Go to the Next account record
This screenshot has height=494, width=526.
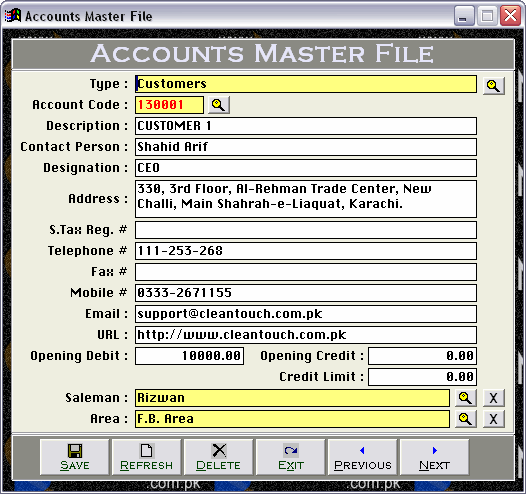[434, 457]
